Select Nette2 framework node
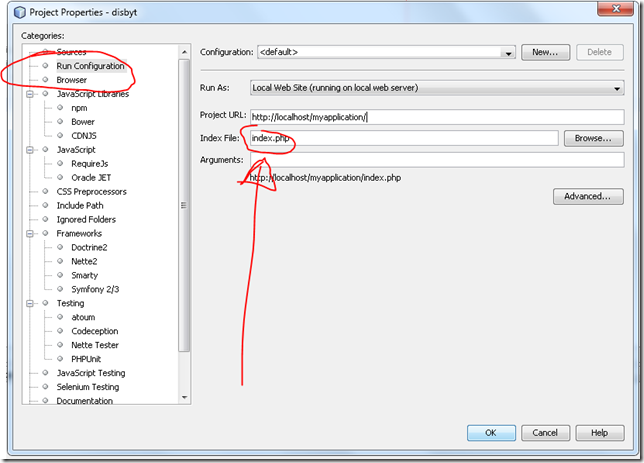 pos(84,261)
